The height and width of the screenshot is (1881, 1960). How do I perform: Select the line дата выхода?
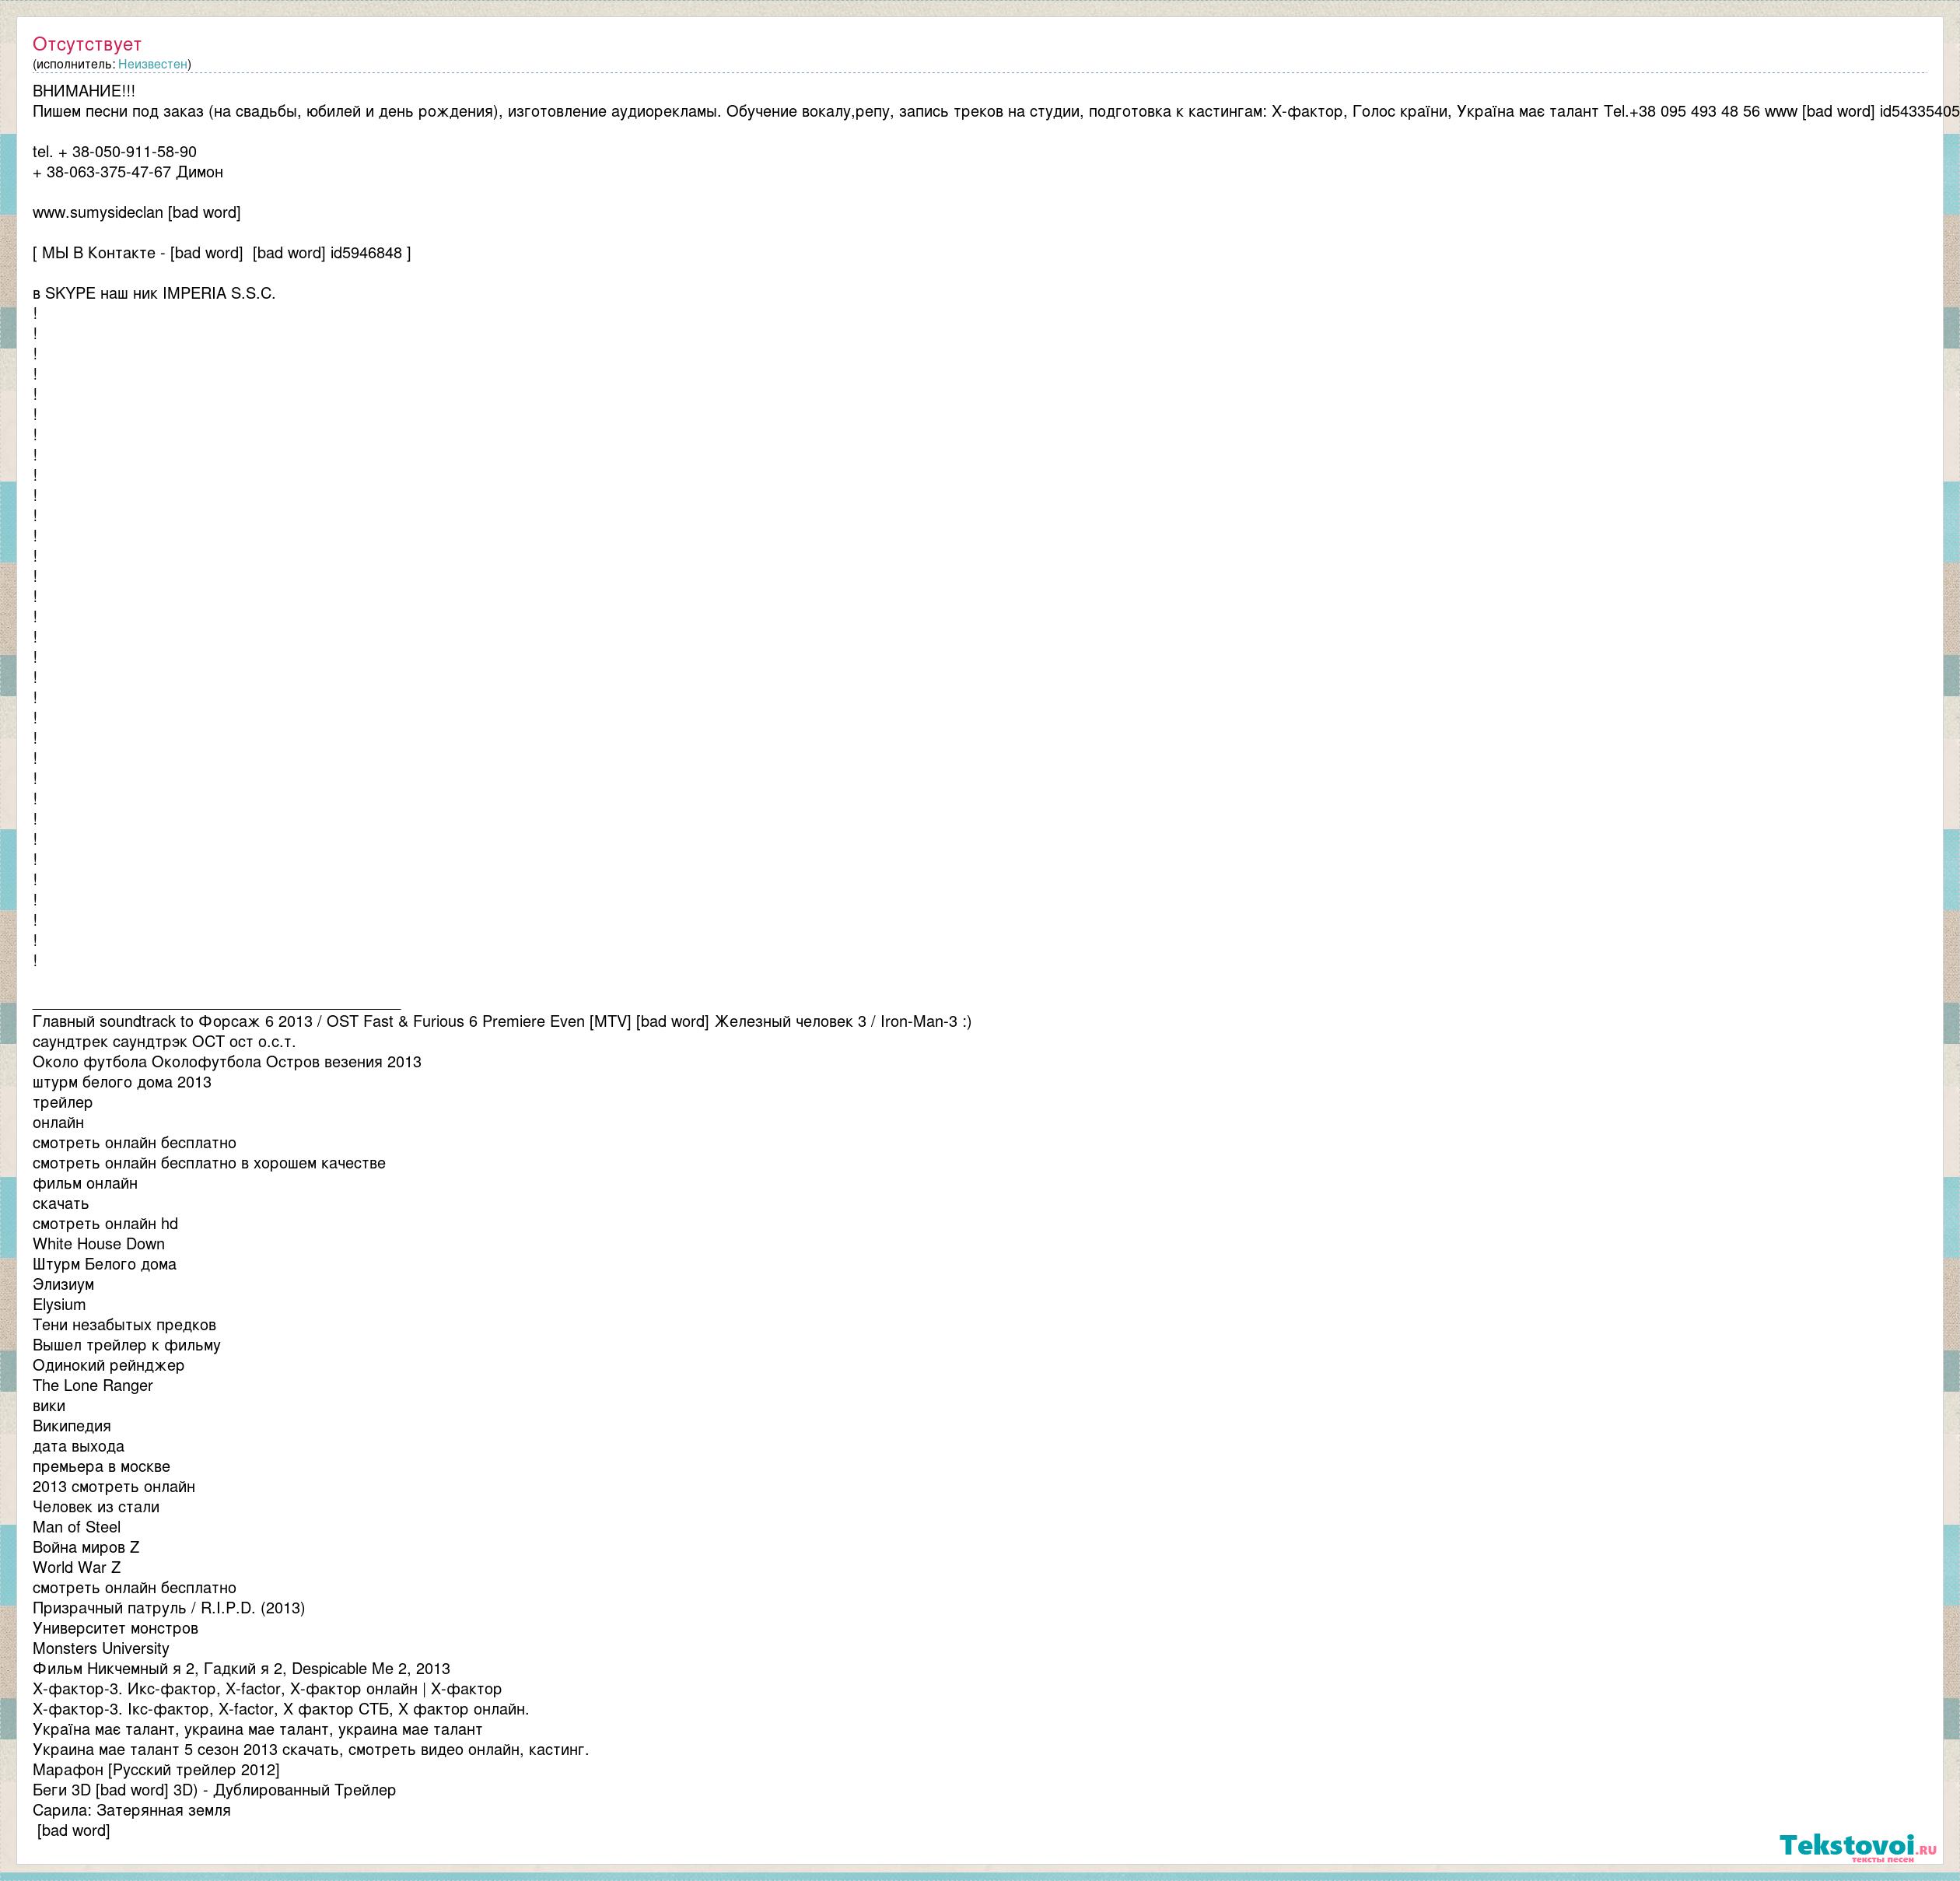[78, 1446]
